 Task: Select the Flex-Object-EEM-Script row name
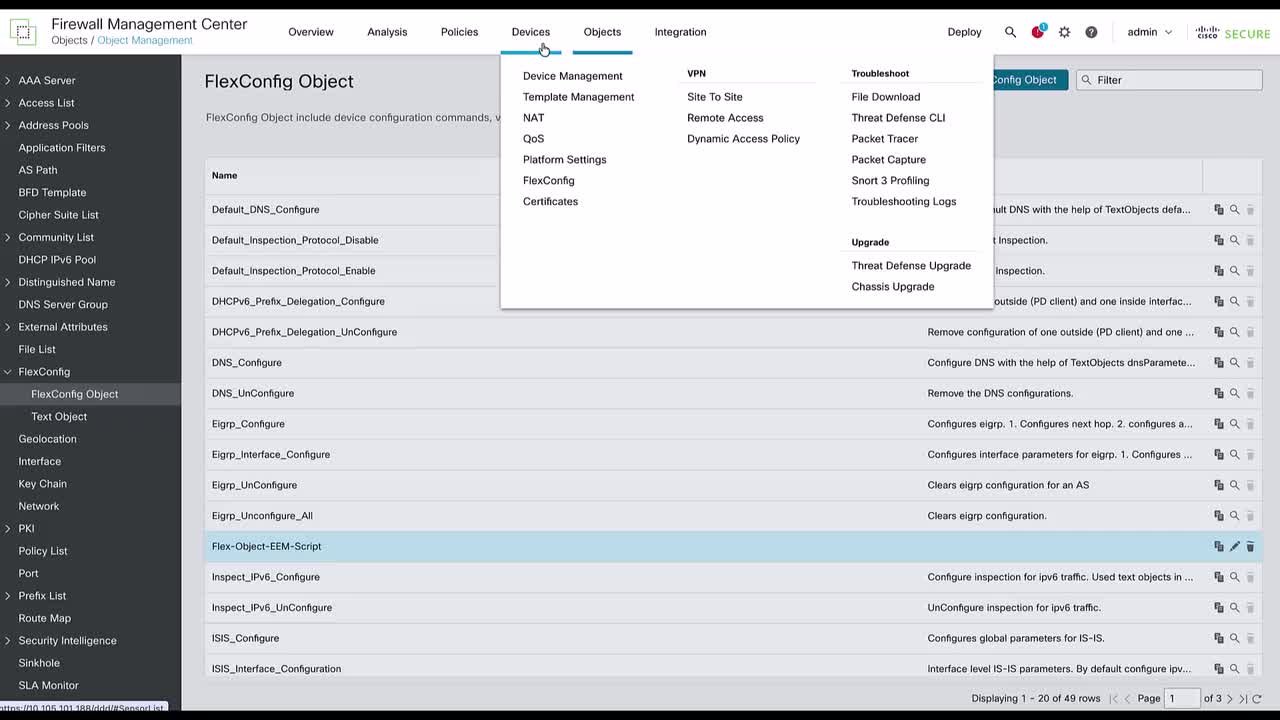(x=266, y=546)
